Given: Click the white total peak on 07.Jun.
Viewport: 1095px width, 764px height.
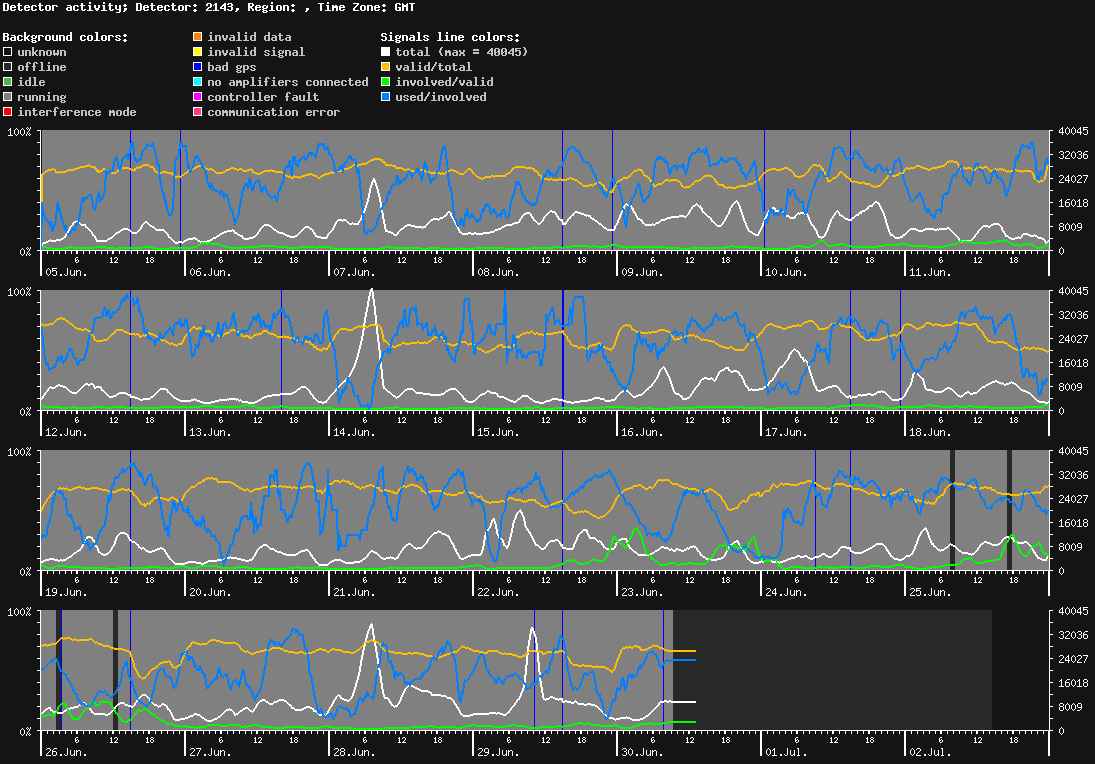Looking at the screenshot, I should coord(374,180).
